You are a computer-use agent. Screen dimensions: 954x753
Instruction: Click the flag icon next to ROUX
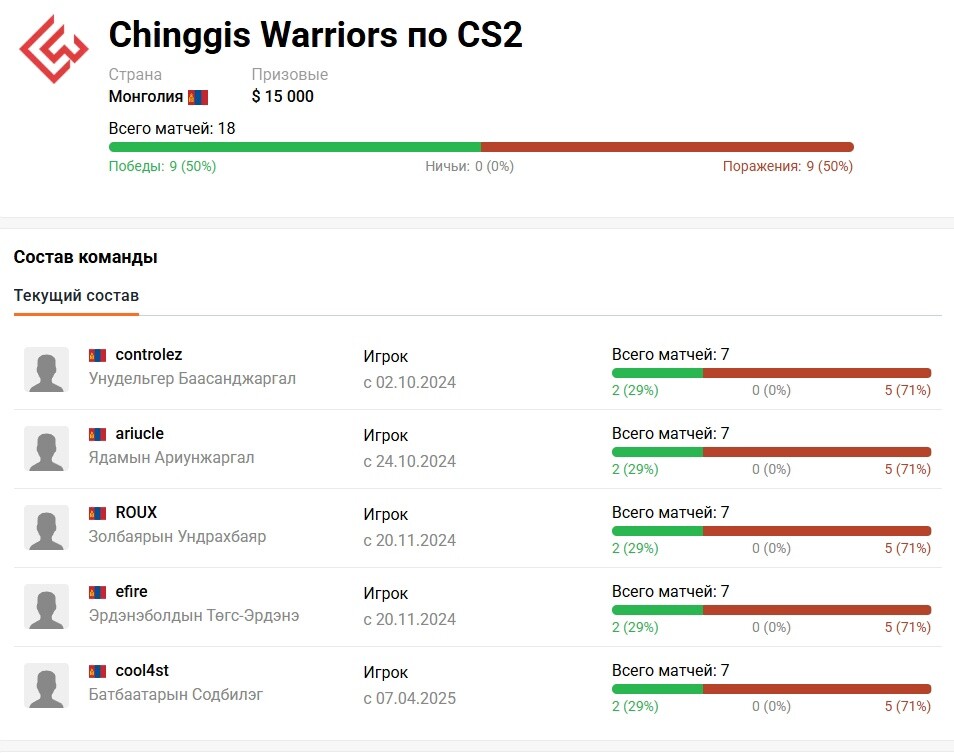click(x=98, y=513)
